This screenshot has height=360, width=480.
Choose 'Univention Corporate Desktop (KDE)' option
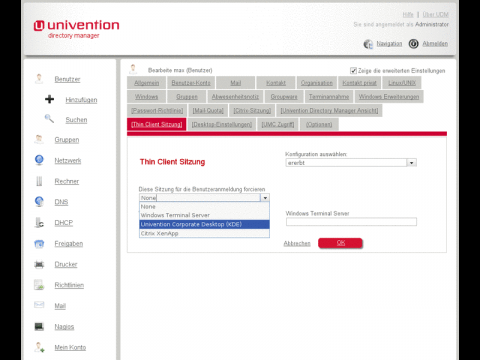tap(204, 224)
